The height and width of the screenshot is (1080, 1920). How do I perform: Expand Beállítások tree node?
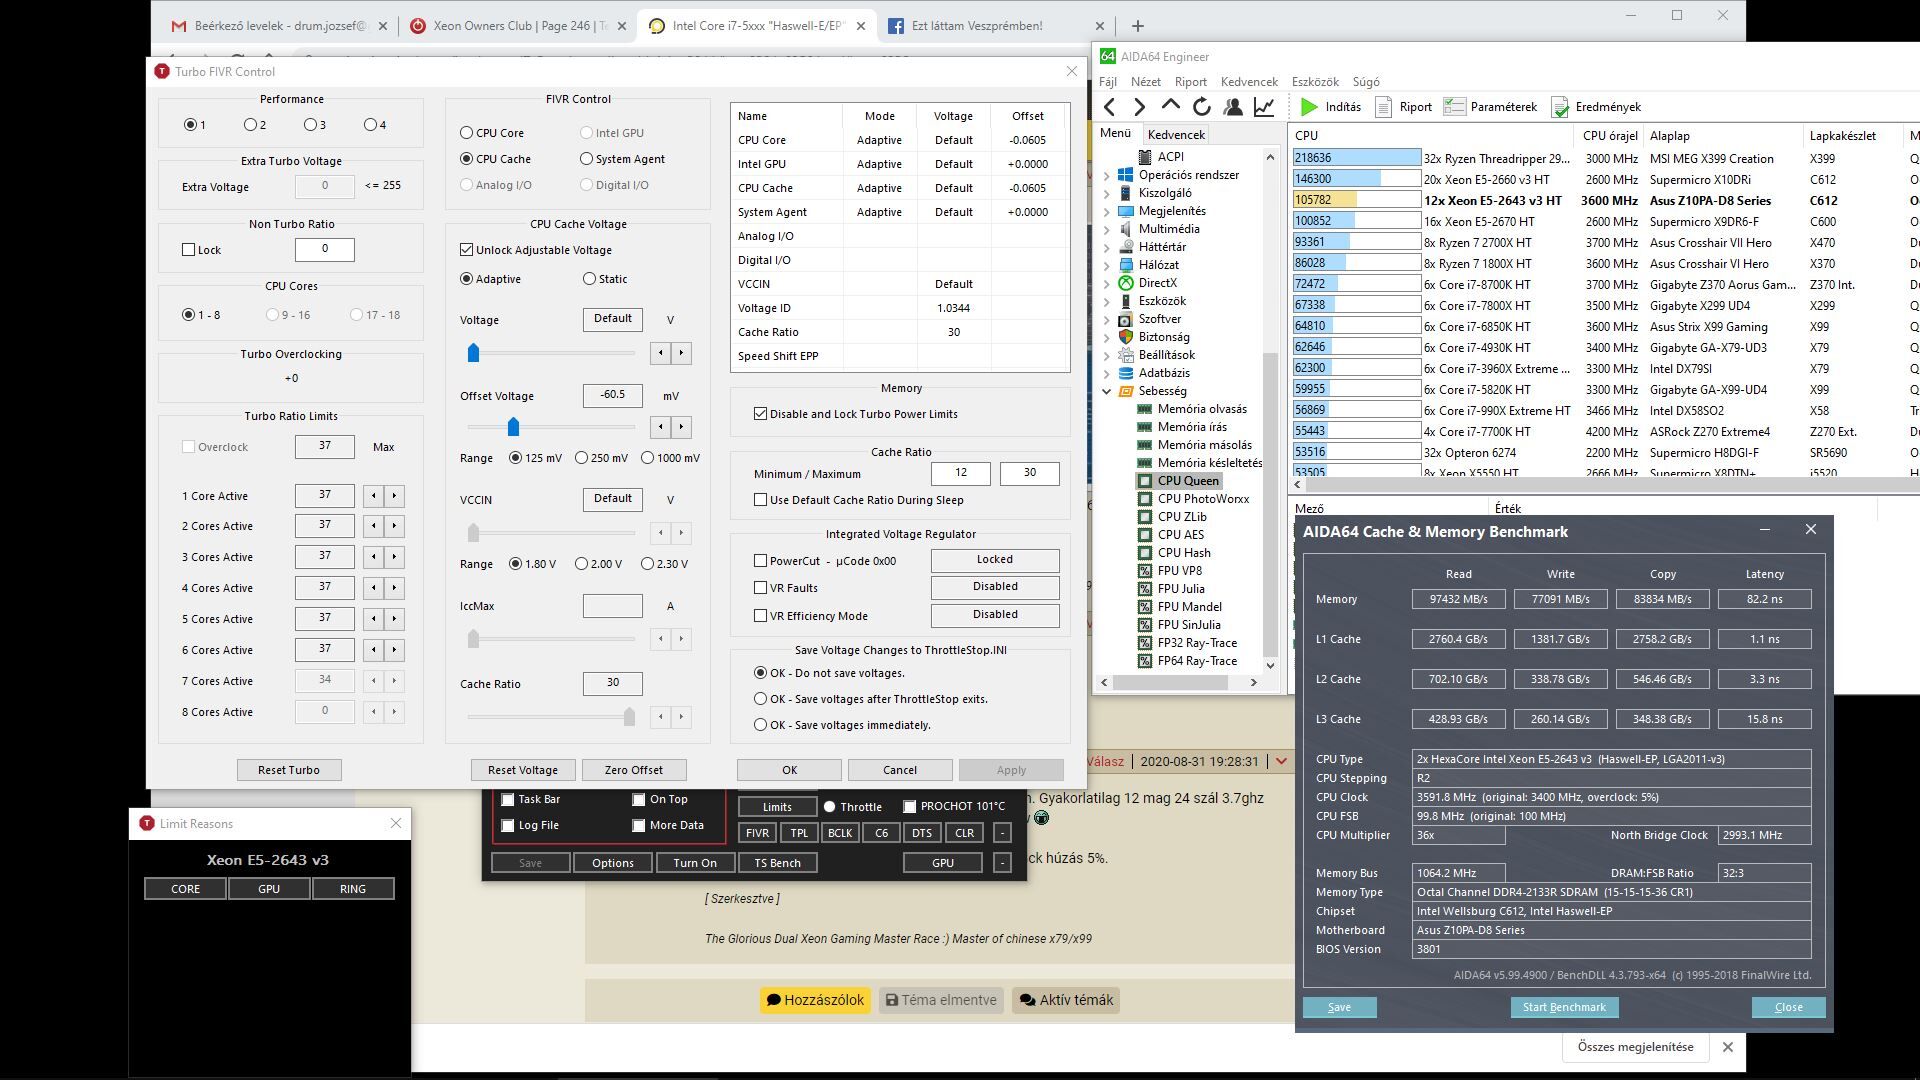pyautogui.click(x=1106, y=355)
